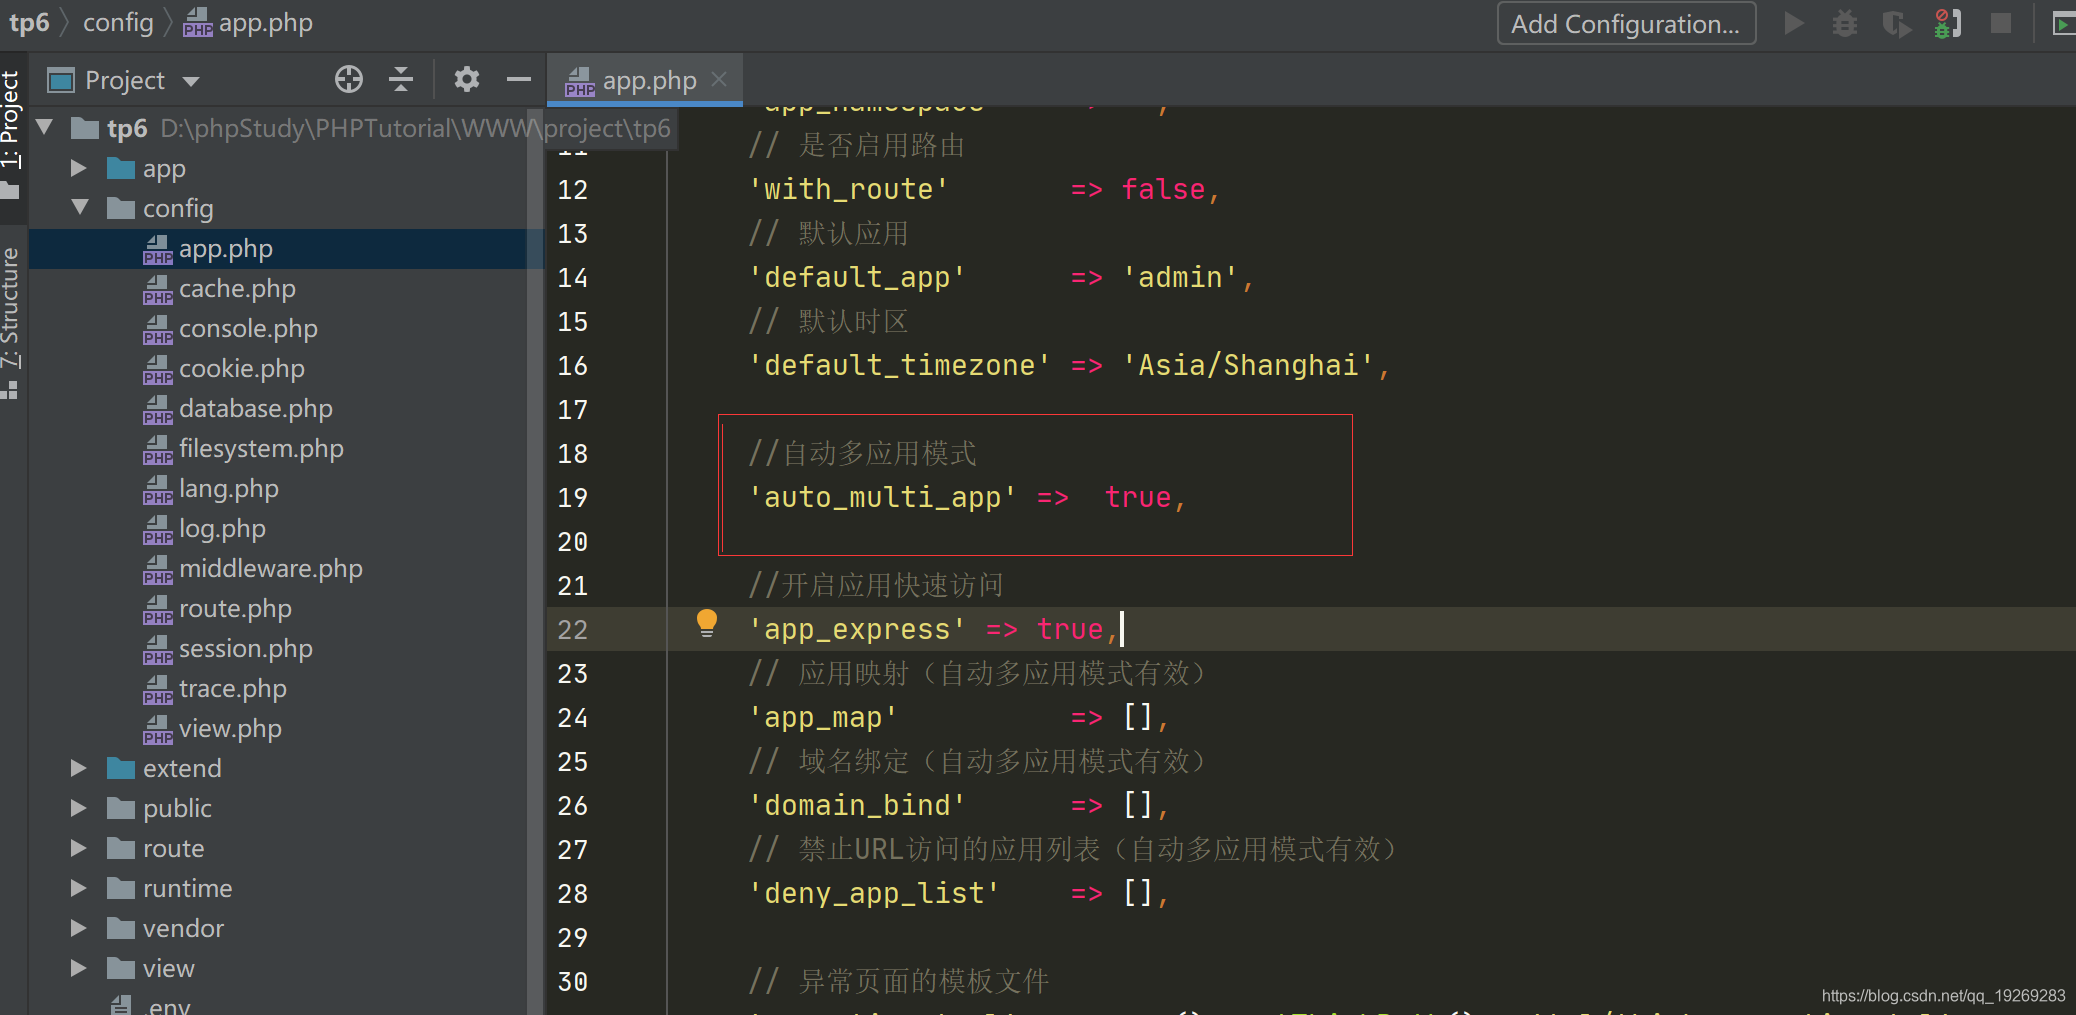
Task: Open the Project view mode dropdown
Action: [x=192, y=80]
